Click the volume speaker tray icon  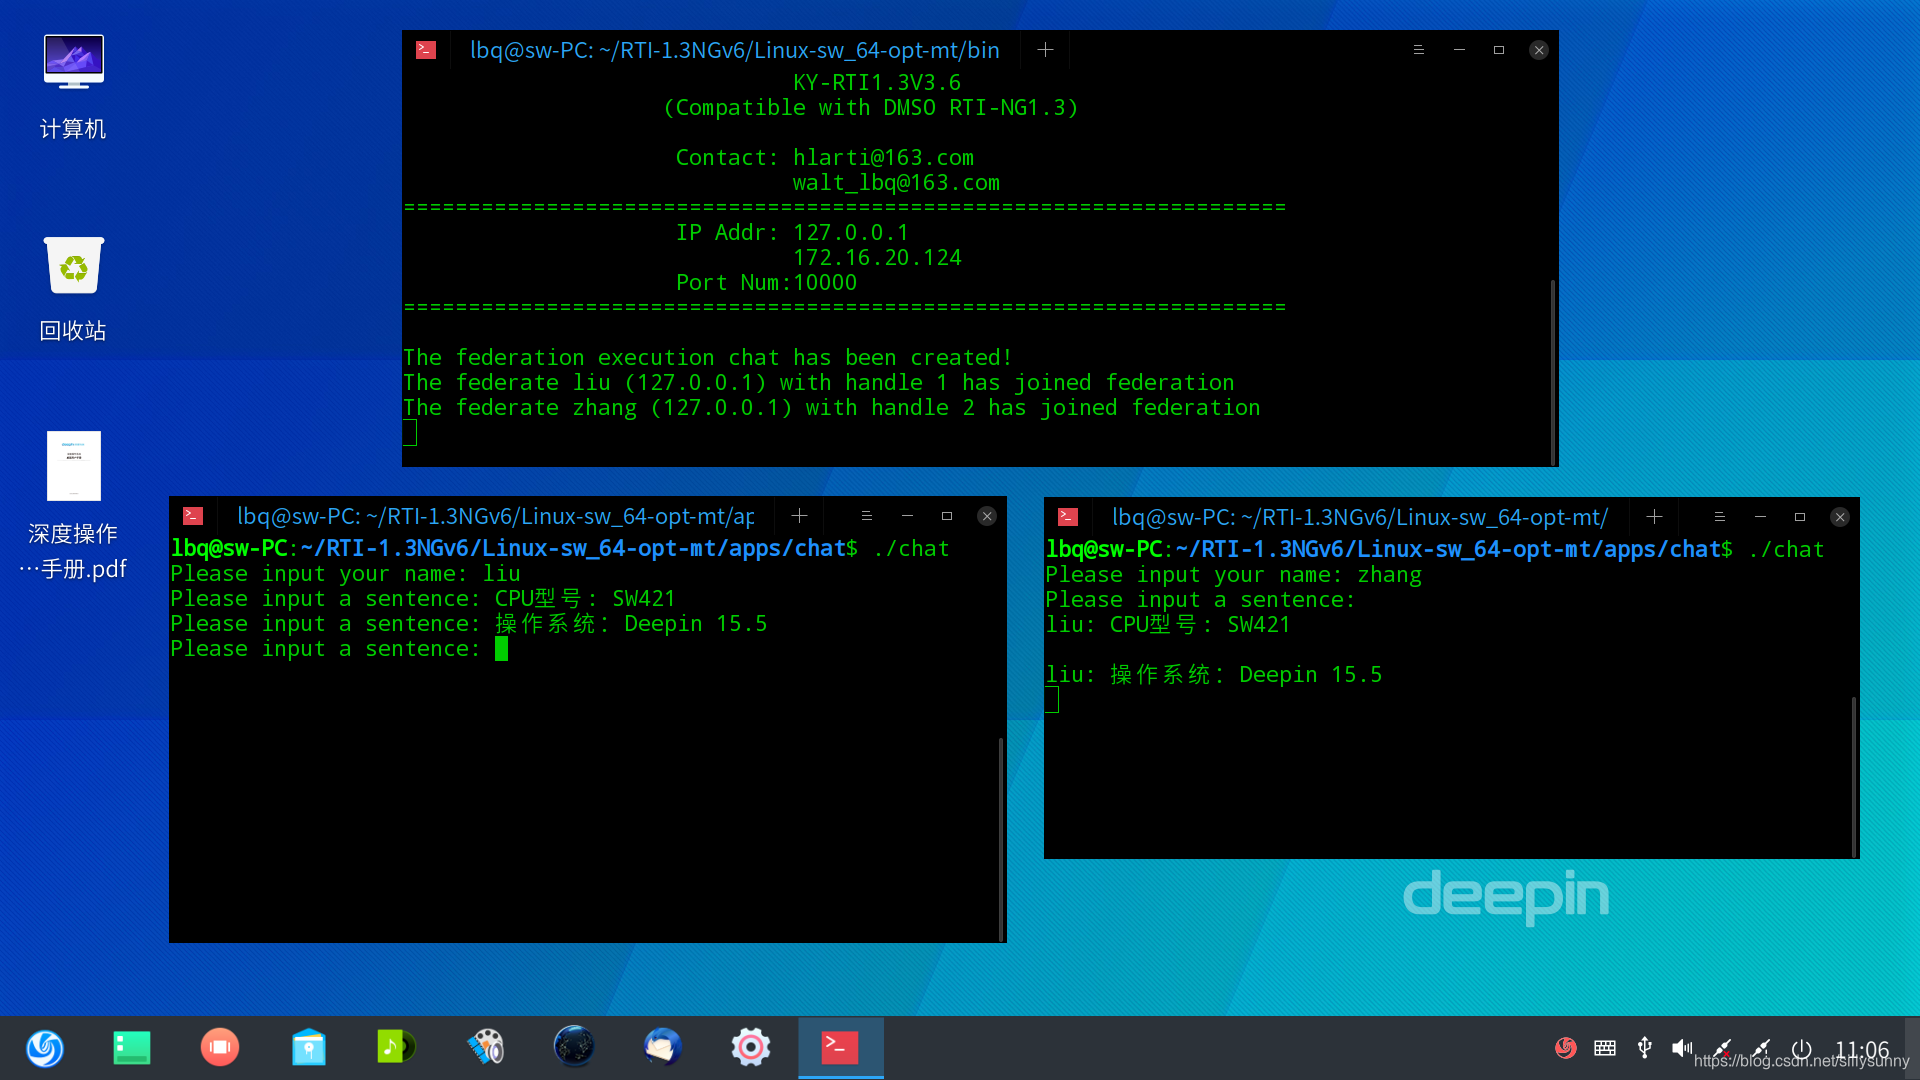[x=1682, y=1048]
